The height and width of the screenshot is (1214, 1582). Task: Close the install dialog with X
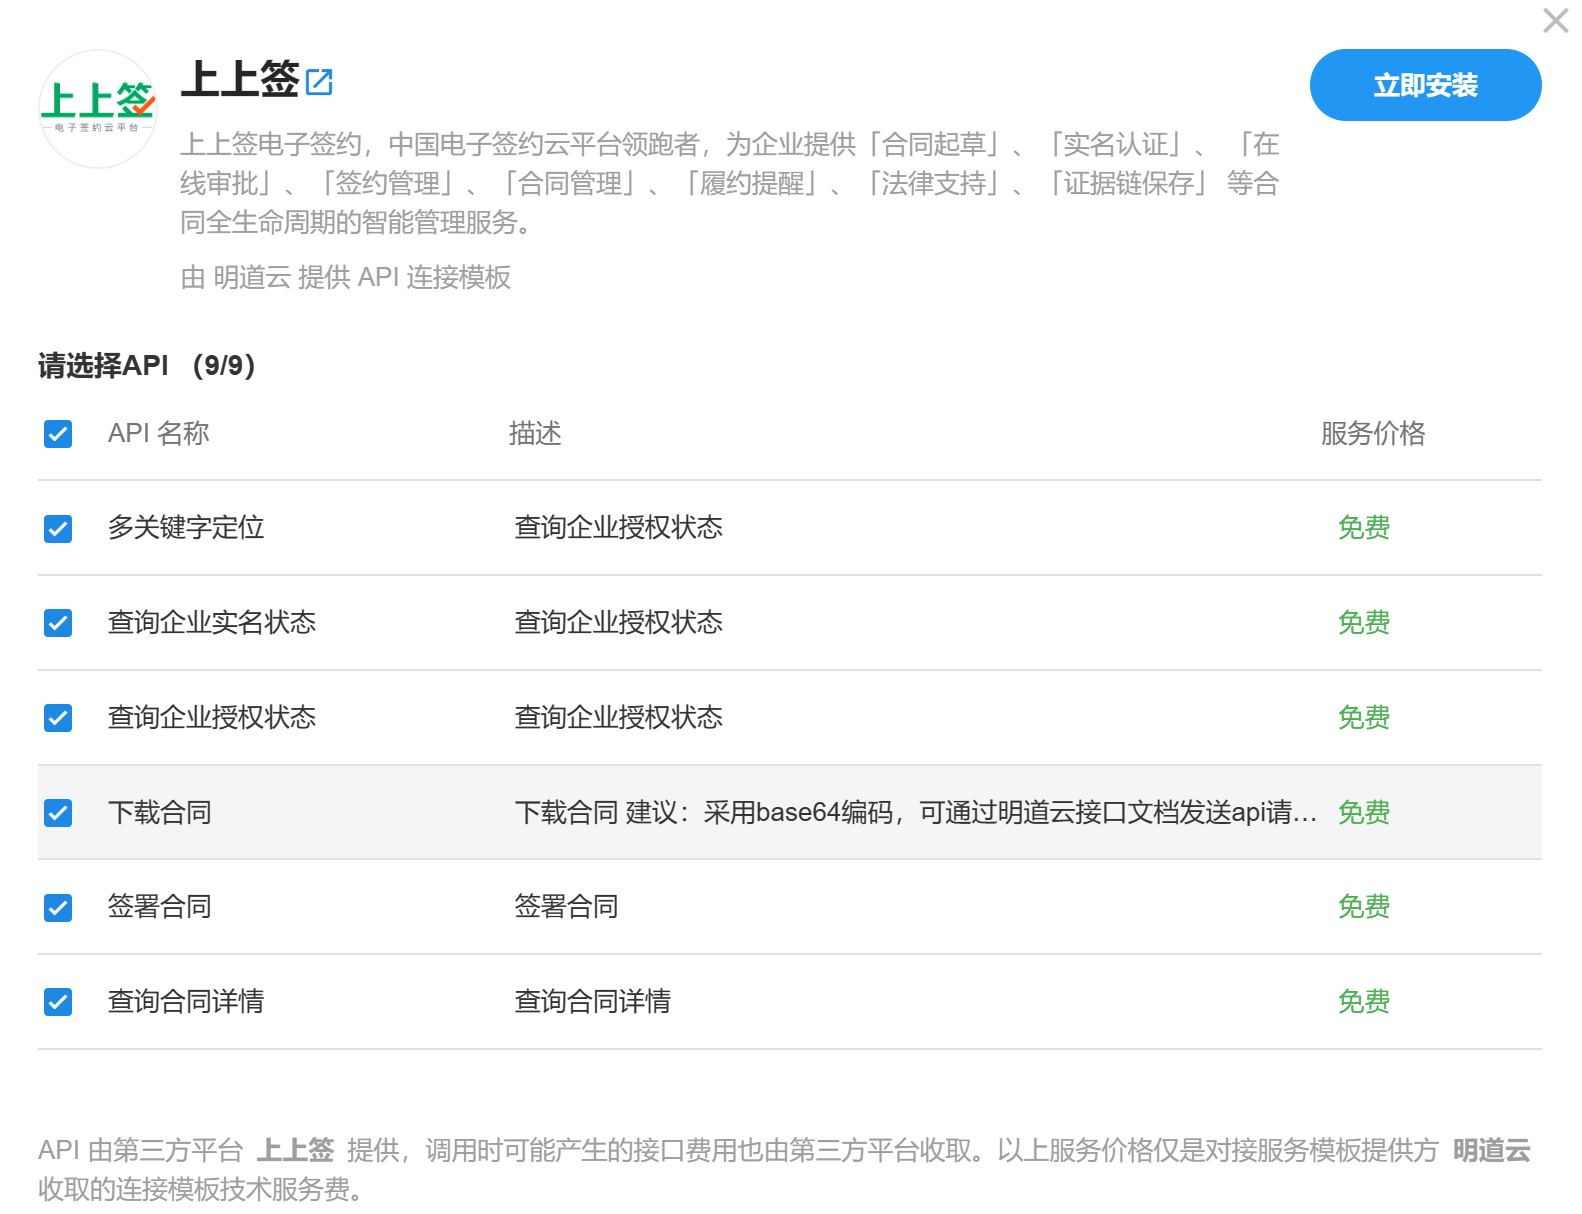pyautogui.click(x=1555, y=21)
